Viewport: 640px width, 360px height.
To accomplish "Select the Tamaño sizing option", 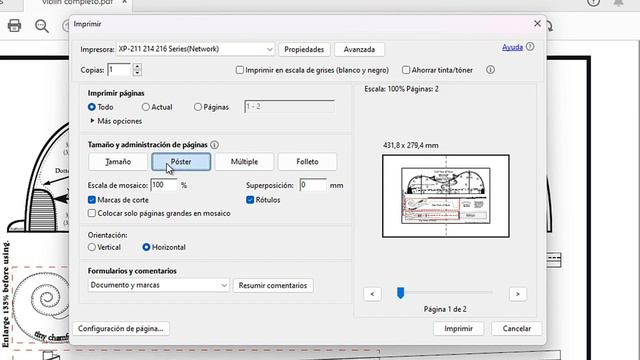I will [x=118, y=162].
